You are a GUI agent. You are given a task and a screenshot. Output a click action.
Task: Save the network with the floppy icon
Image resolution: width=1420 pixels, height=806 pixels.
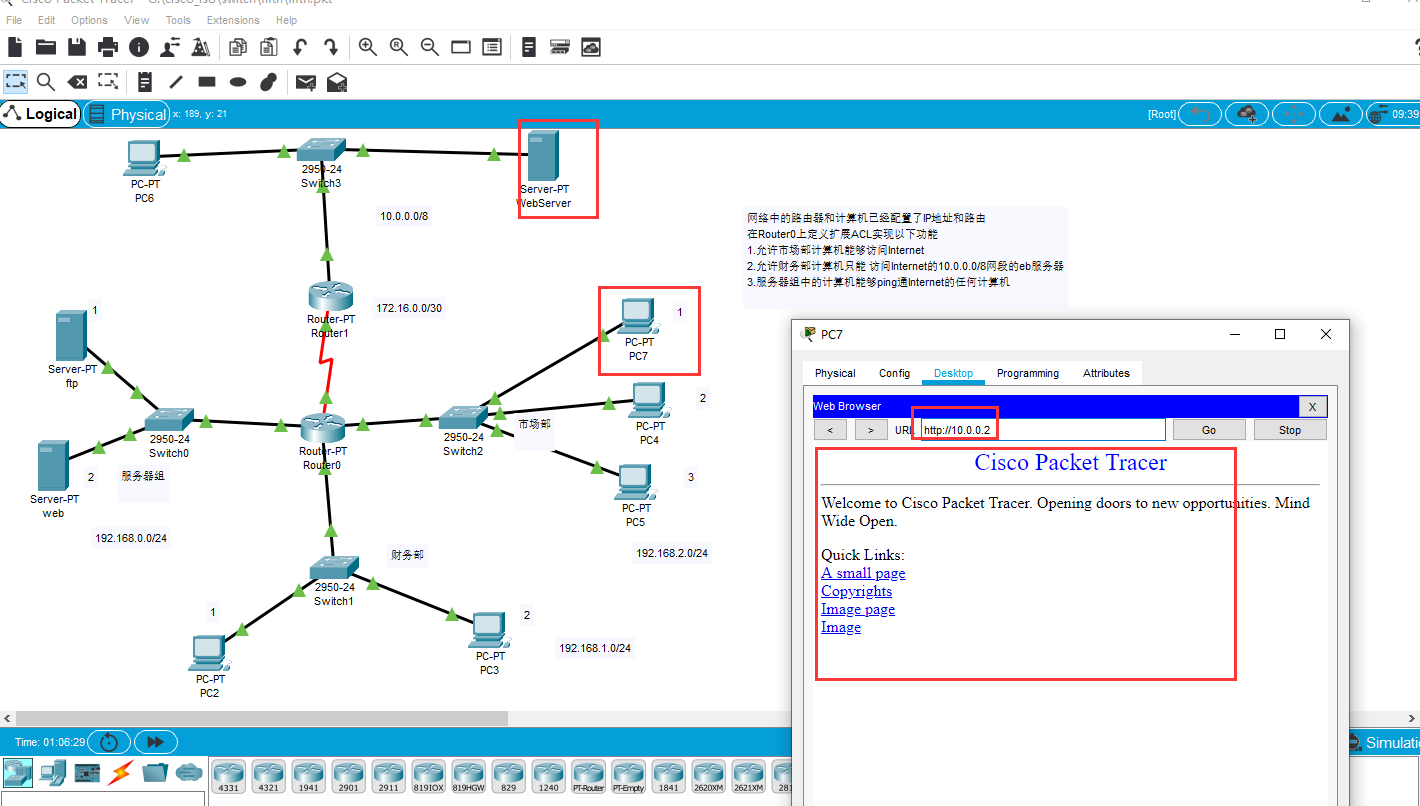click(77, 47)
